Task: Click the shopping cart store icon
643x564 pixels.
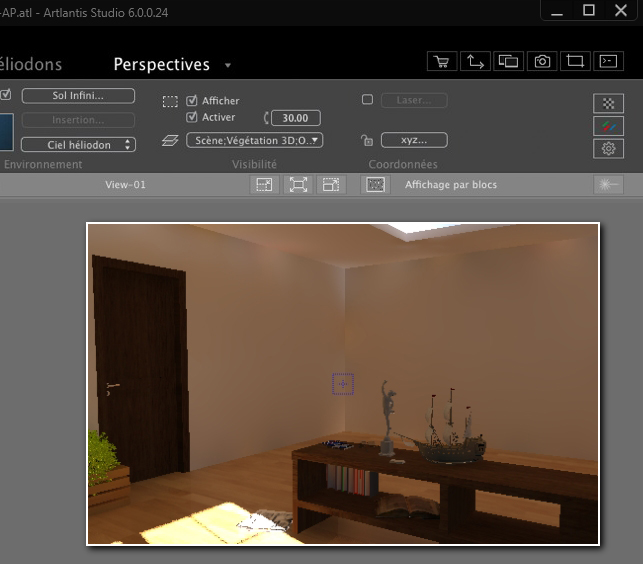Action: click(x=441, y=62)
